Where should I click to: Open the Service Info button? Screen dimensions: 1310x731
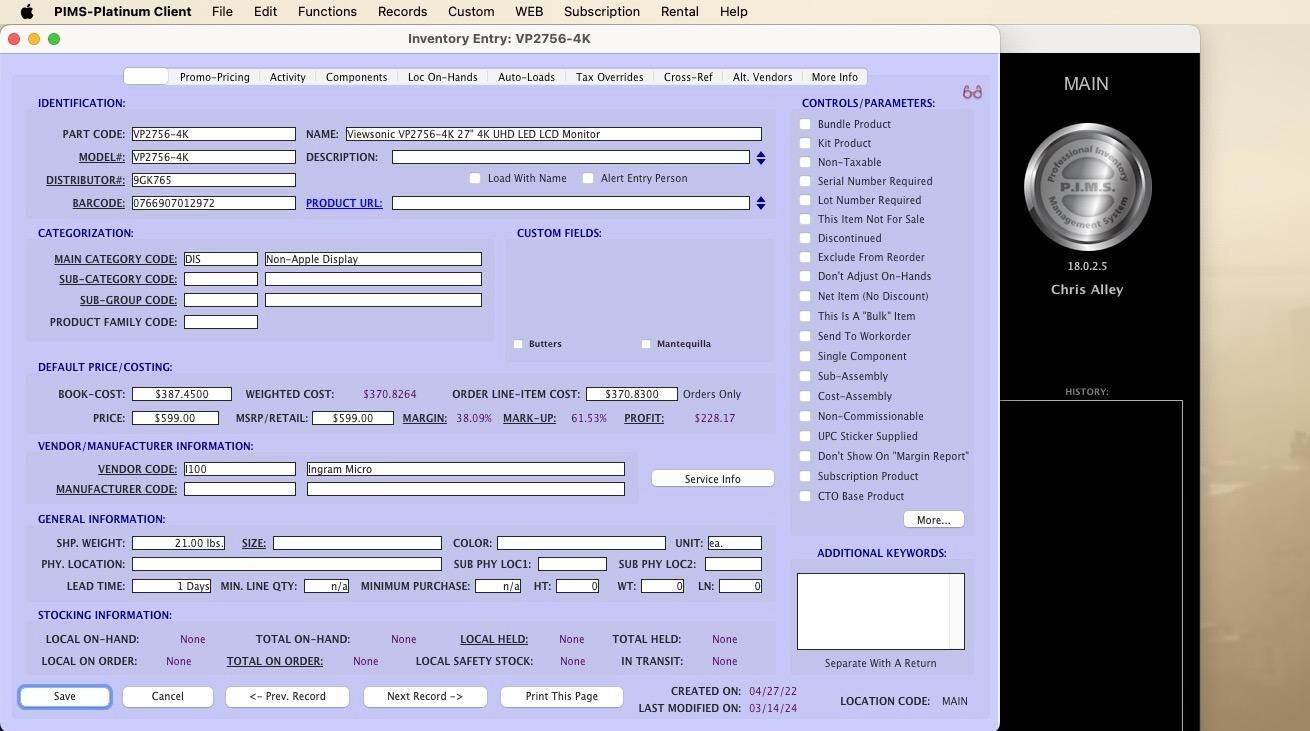click(x=713, y=479)
